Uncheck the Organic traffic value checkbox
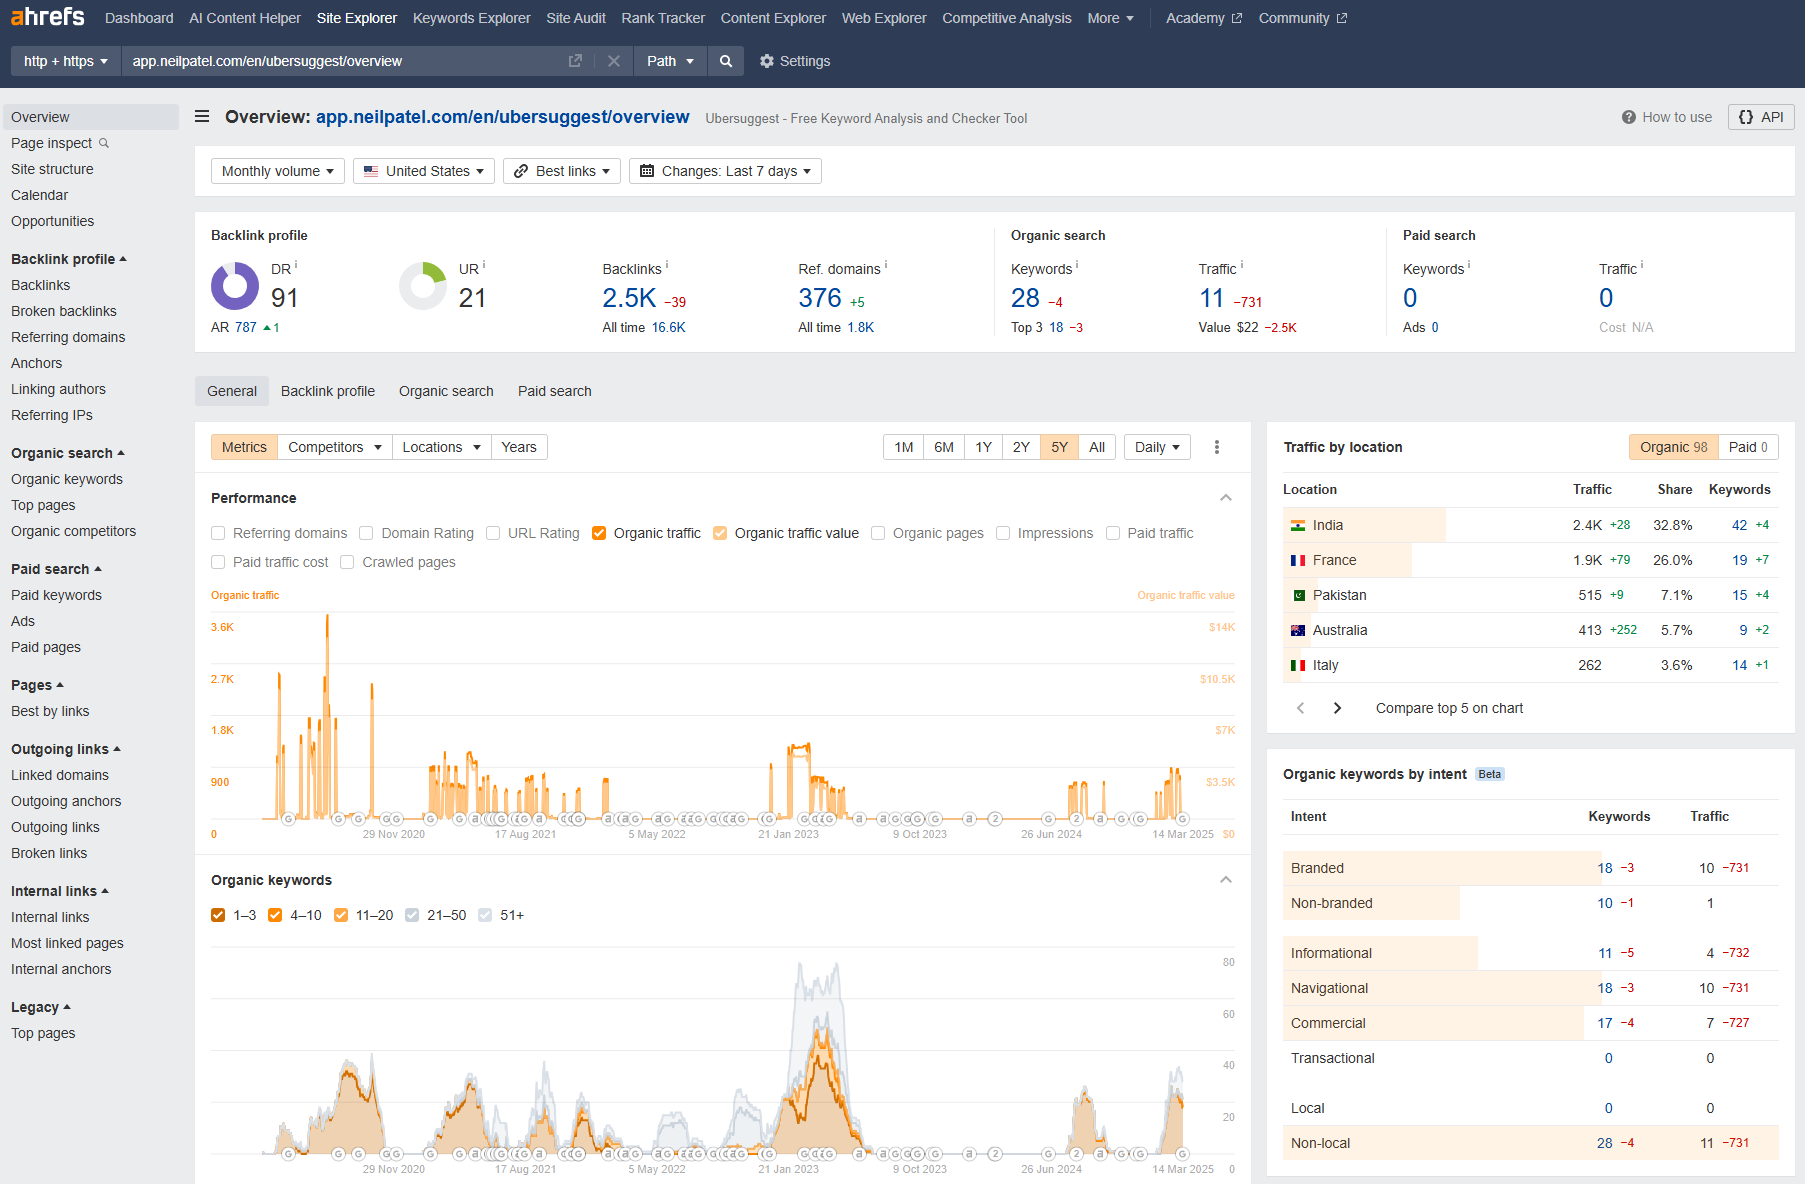This screenshot has height=1184, width=1805. 720,533
